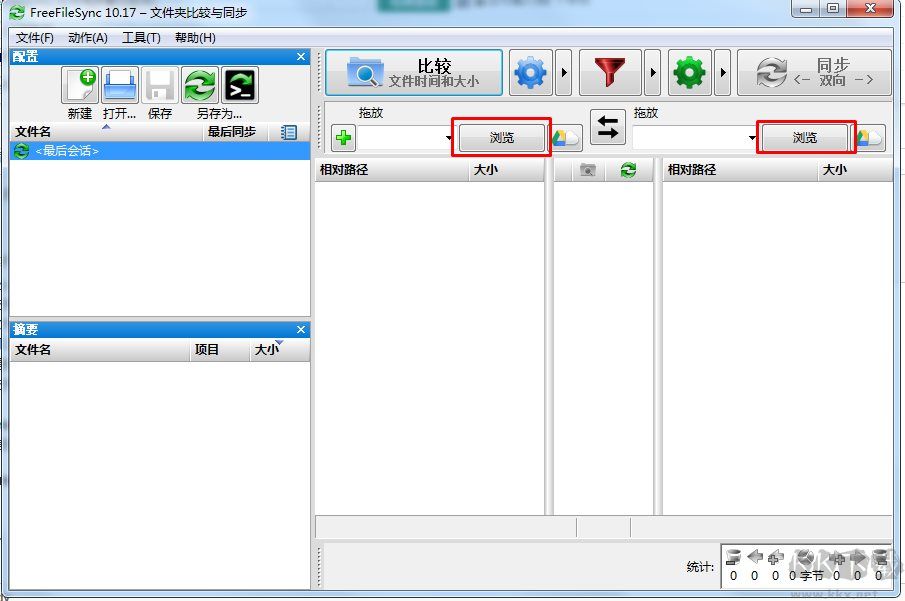Expand the arrow next to filter funnel
Screen dimensions: 905x601
653,73
